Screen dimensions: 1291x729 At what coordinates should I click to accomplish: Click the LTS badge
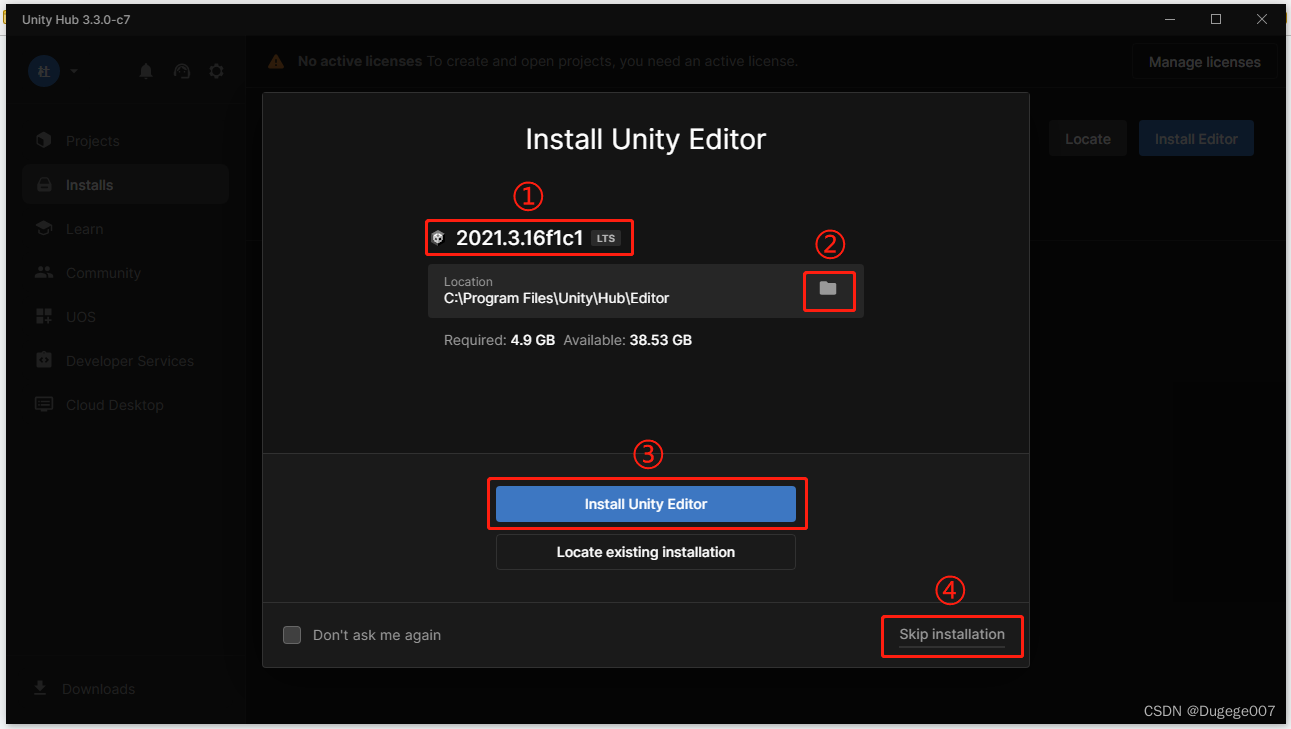click(606, 238)
